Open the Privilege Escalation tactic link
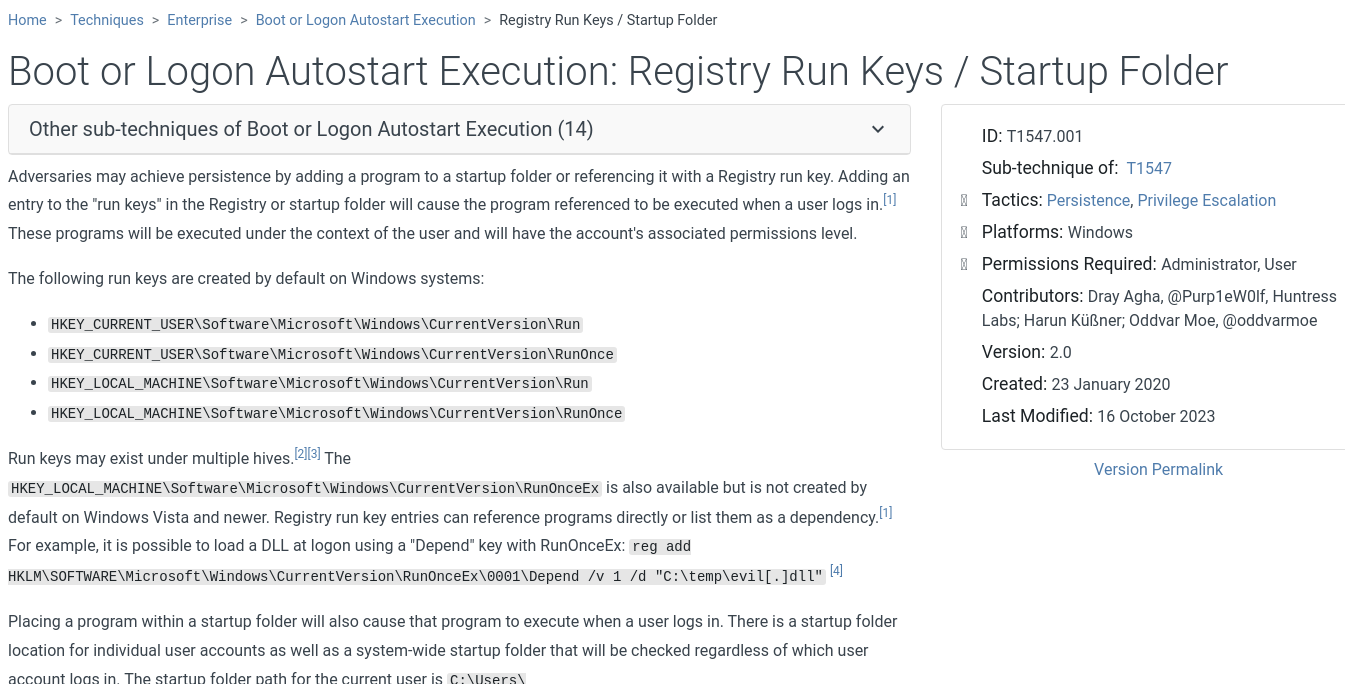 pos(1206,200)
